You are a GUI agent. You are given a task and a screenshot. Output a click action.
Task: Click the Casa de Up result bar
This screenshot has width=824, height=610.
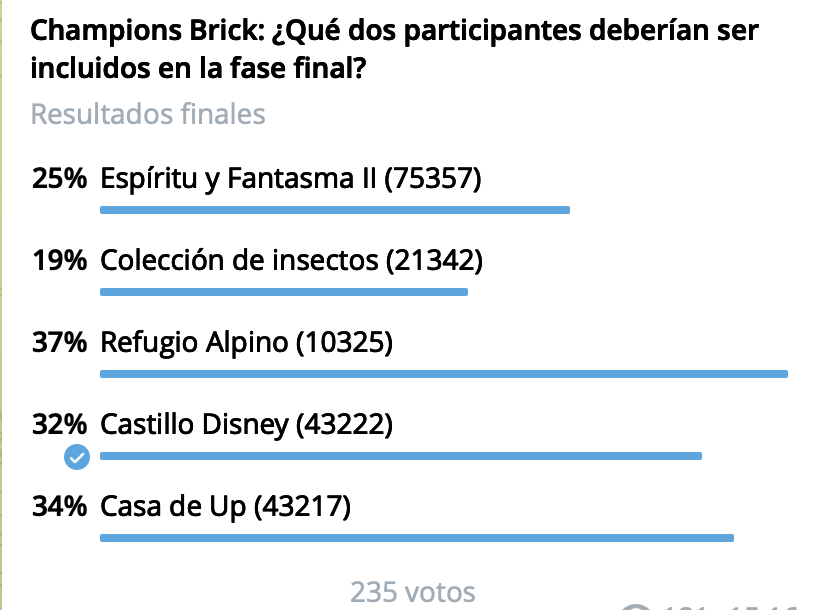tap(417, 538)
